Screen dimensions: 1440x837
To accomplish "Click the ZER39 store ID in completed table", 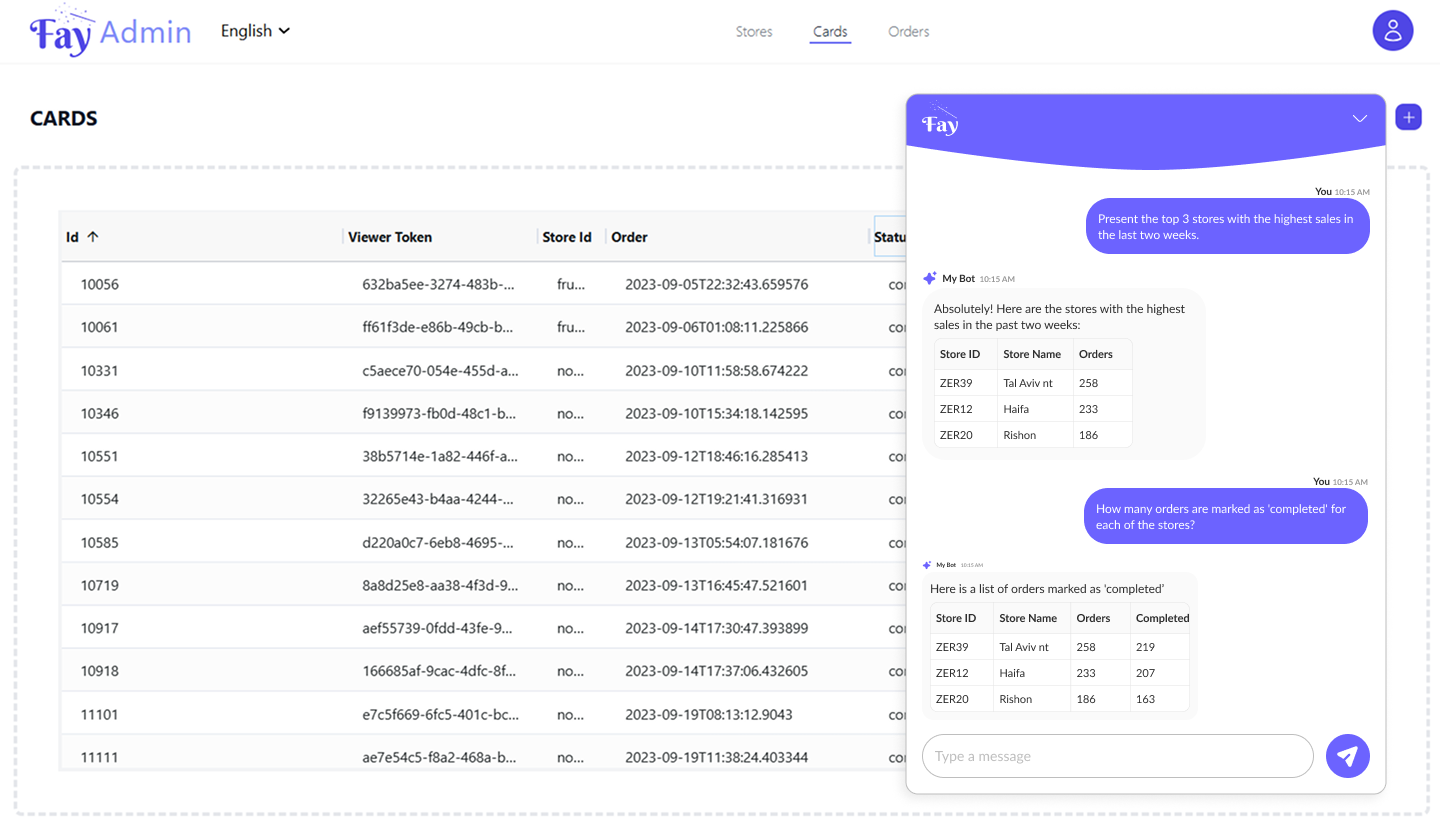I will (x=952, y=647).
